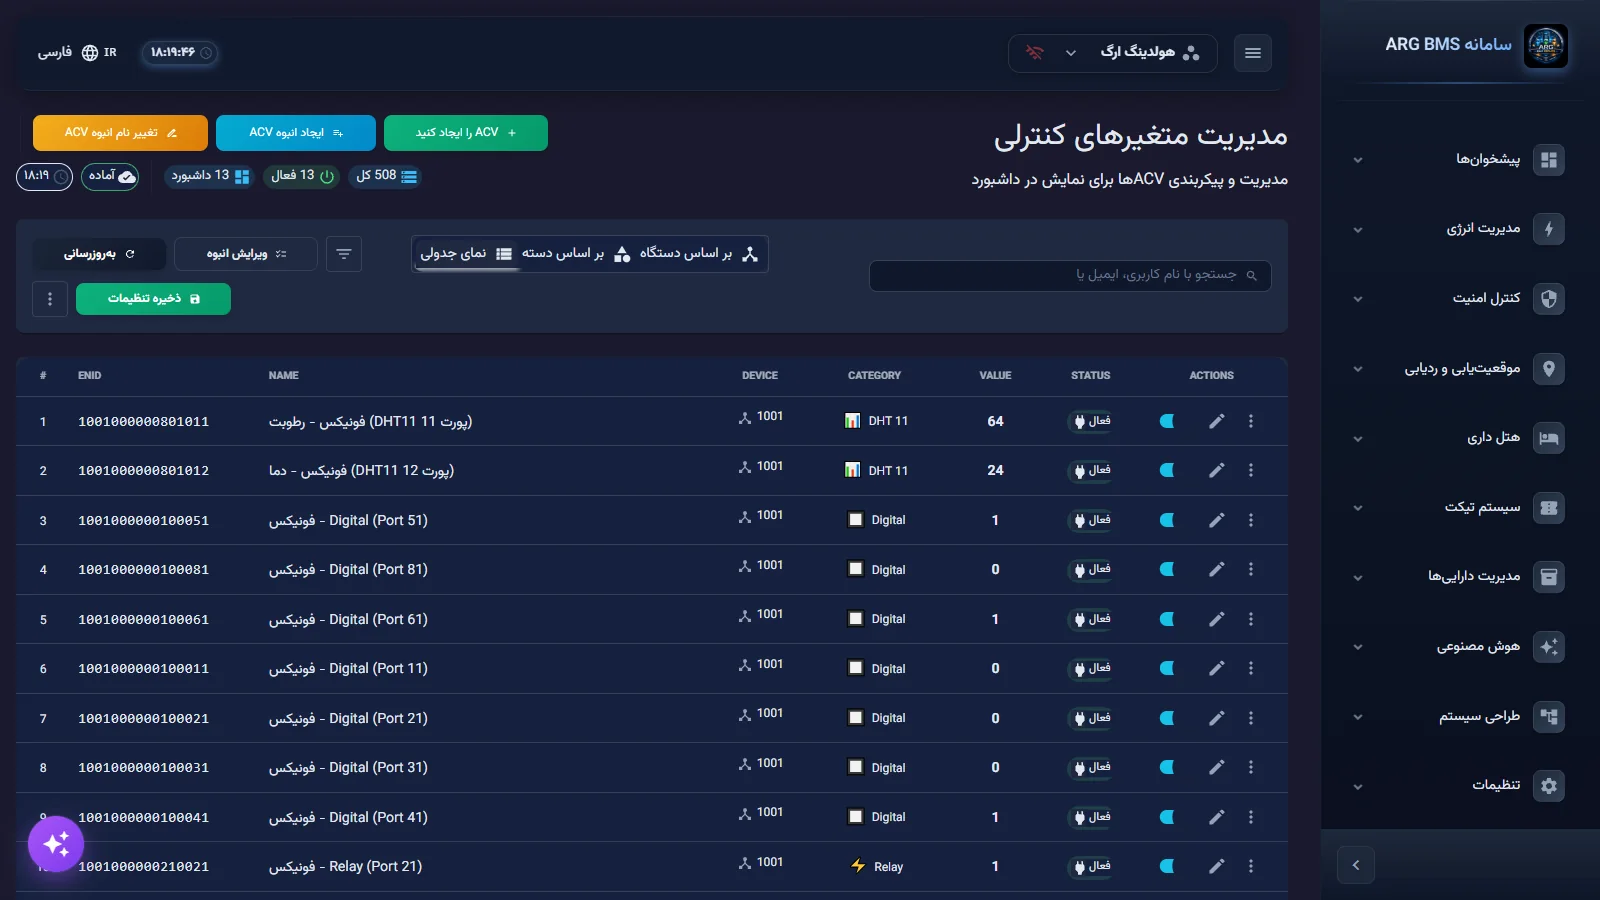Image resolution: width=1600 pixels, height=900 pixels.
Task: Click pencil edit icon for Digital (Port 51)
Action: click(x=1216, y=520)
